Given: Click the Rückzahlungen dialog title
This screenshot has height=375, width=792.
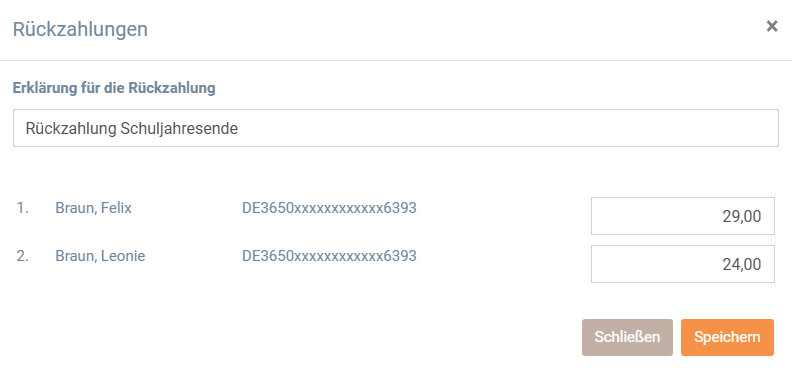Looking at the screenshot, I should (80, 29).
